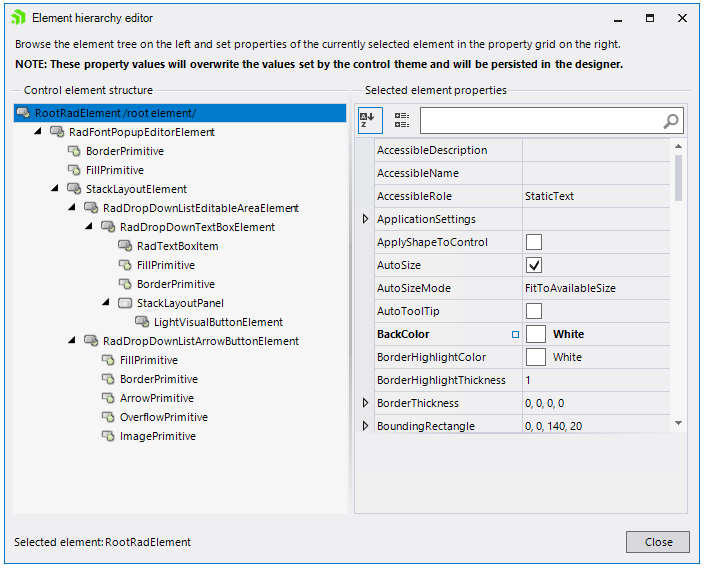
Task: Select the AccessibleName property row
Action: (x=522, y=173)
